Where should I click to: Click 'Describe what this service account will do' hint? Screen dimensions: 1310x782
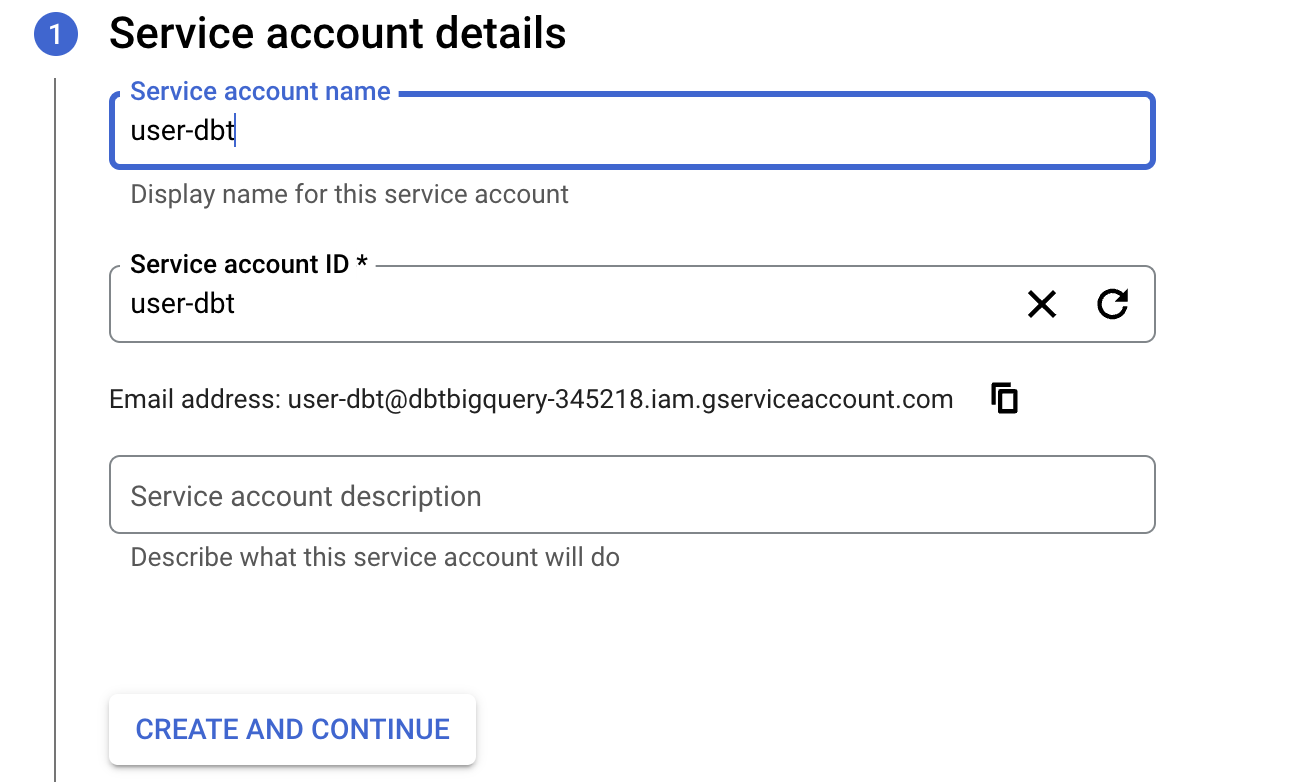tap(375, 557)
